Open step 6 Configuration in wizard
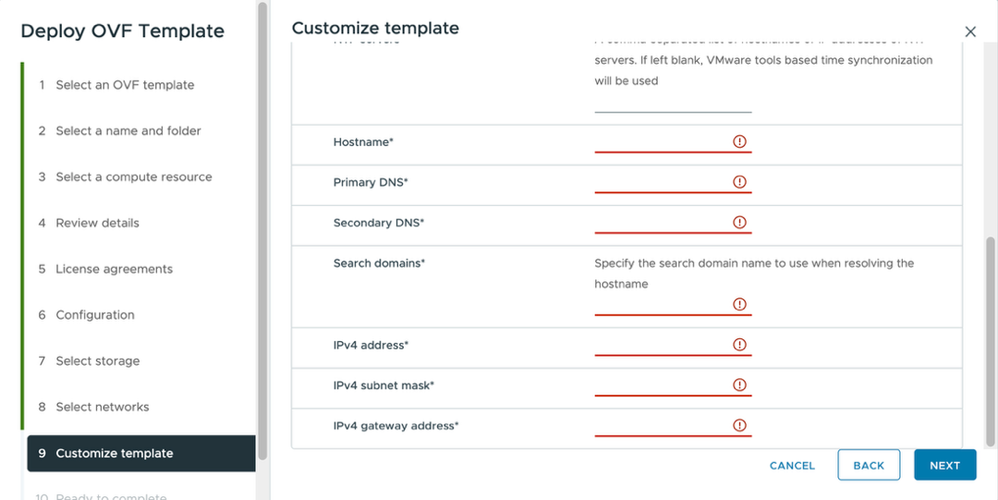The width and height of the screenshot is (998, 500). point(94,315)
